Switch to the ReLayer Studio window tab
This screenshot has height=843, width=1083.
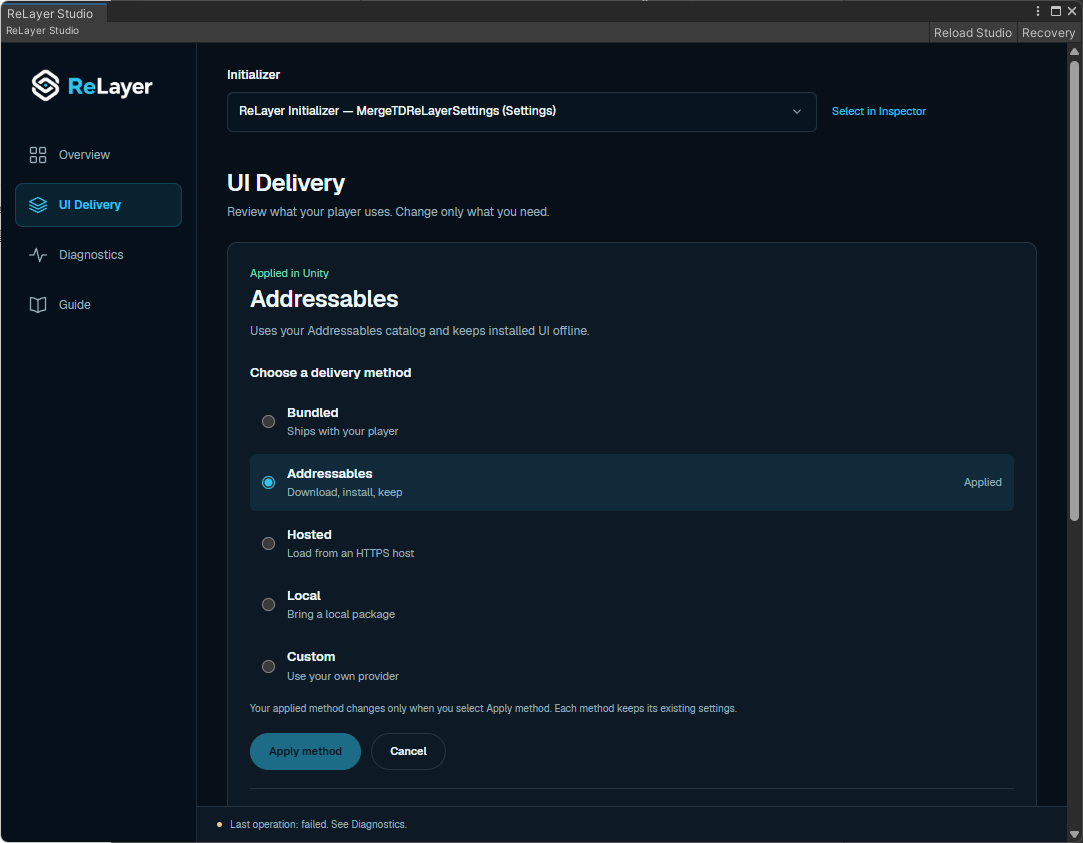(x=54, y=13)
